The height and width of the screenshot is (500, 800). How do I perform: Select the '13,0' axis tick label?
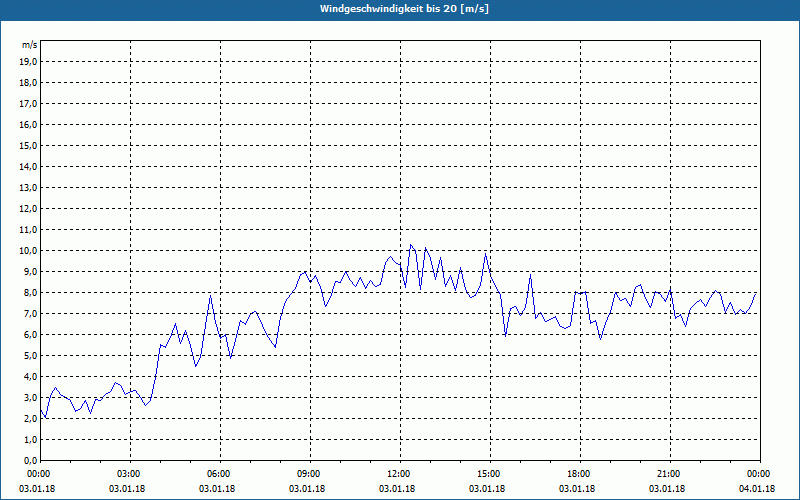[28, 187]
